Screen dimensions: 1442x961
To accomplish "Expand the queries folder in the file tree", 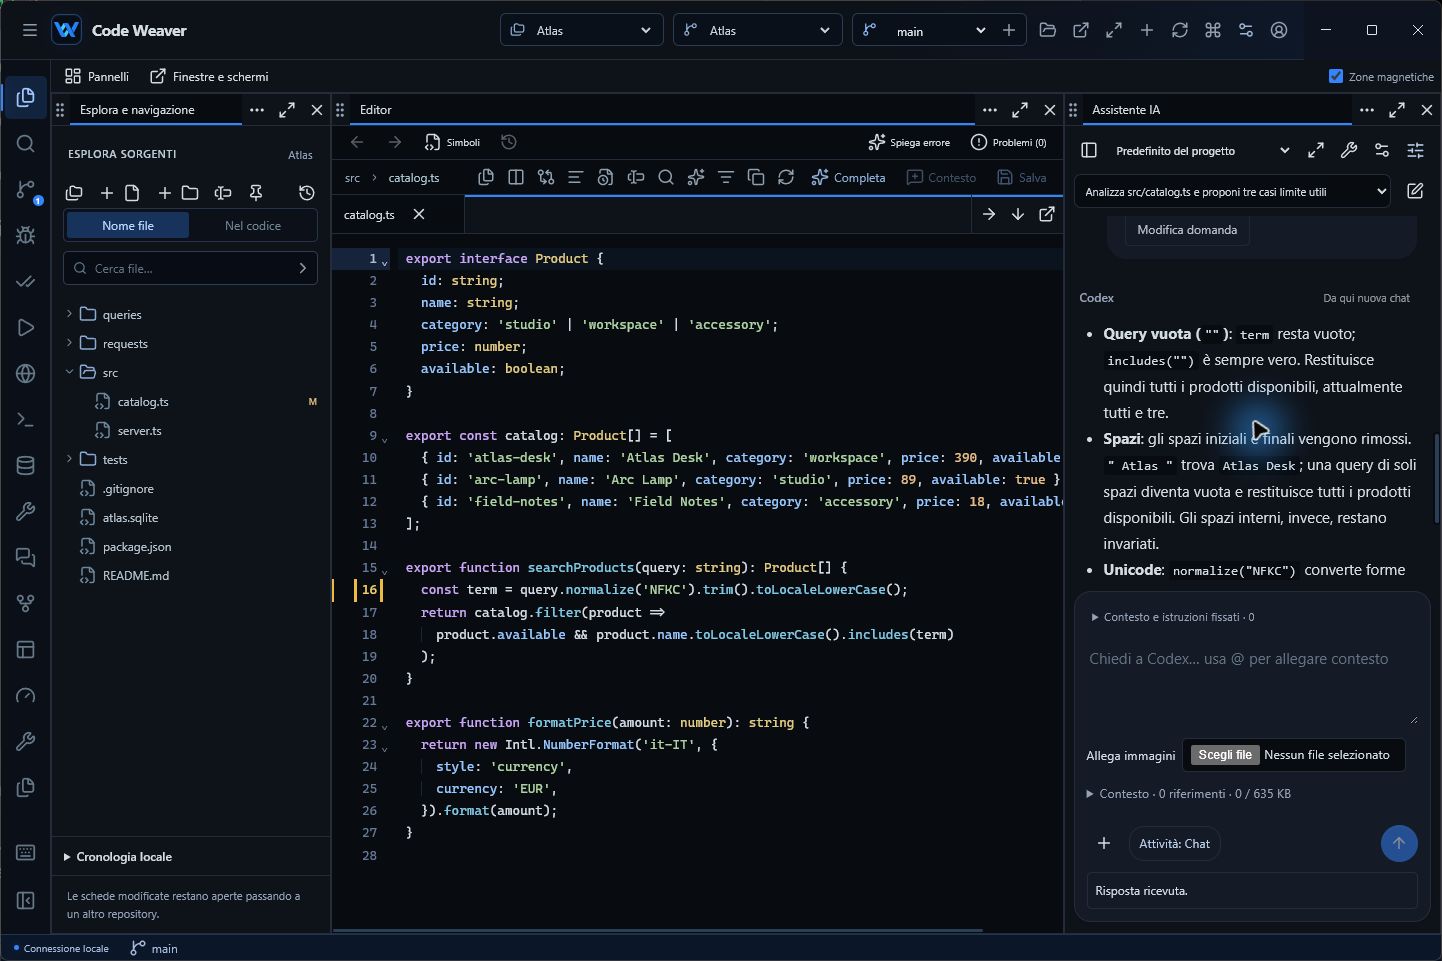I will coord(69,314).
